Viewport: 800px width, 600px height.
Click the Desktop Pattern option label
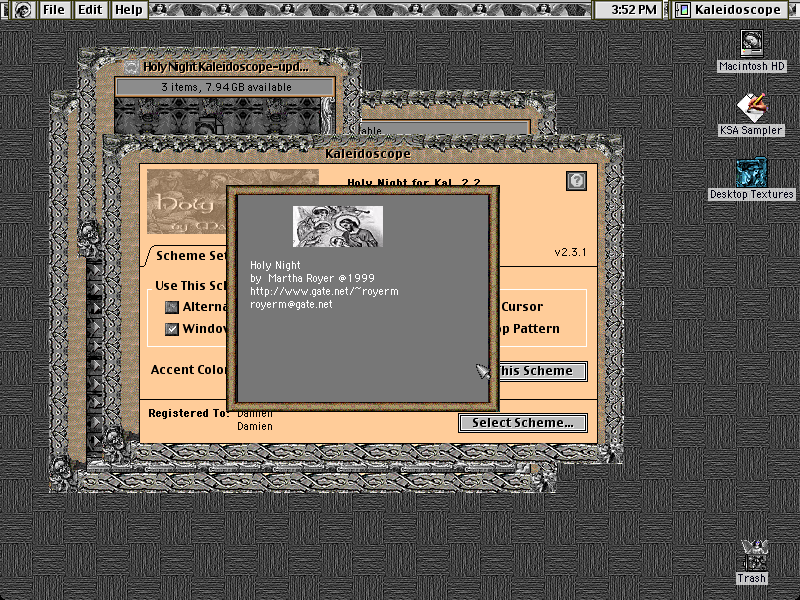(x=530, y=329)
